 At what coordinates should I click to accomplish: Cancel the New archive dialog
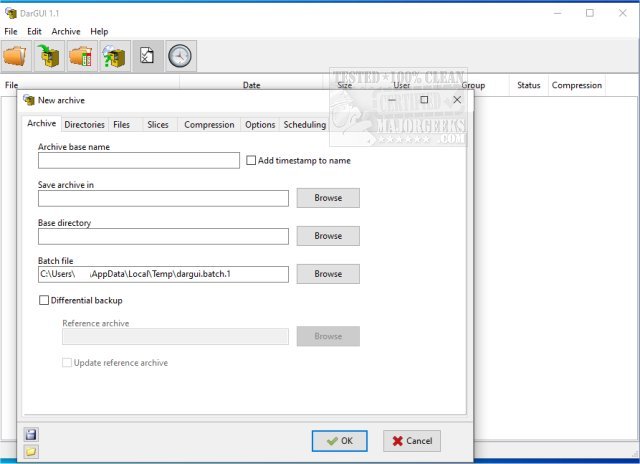pos(411,440)
